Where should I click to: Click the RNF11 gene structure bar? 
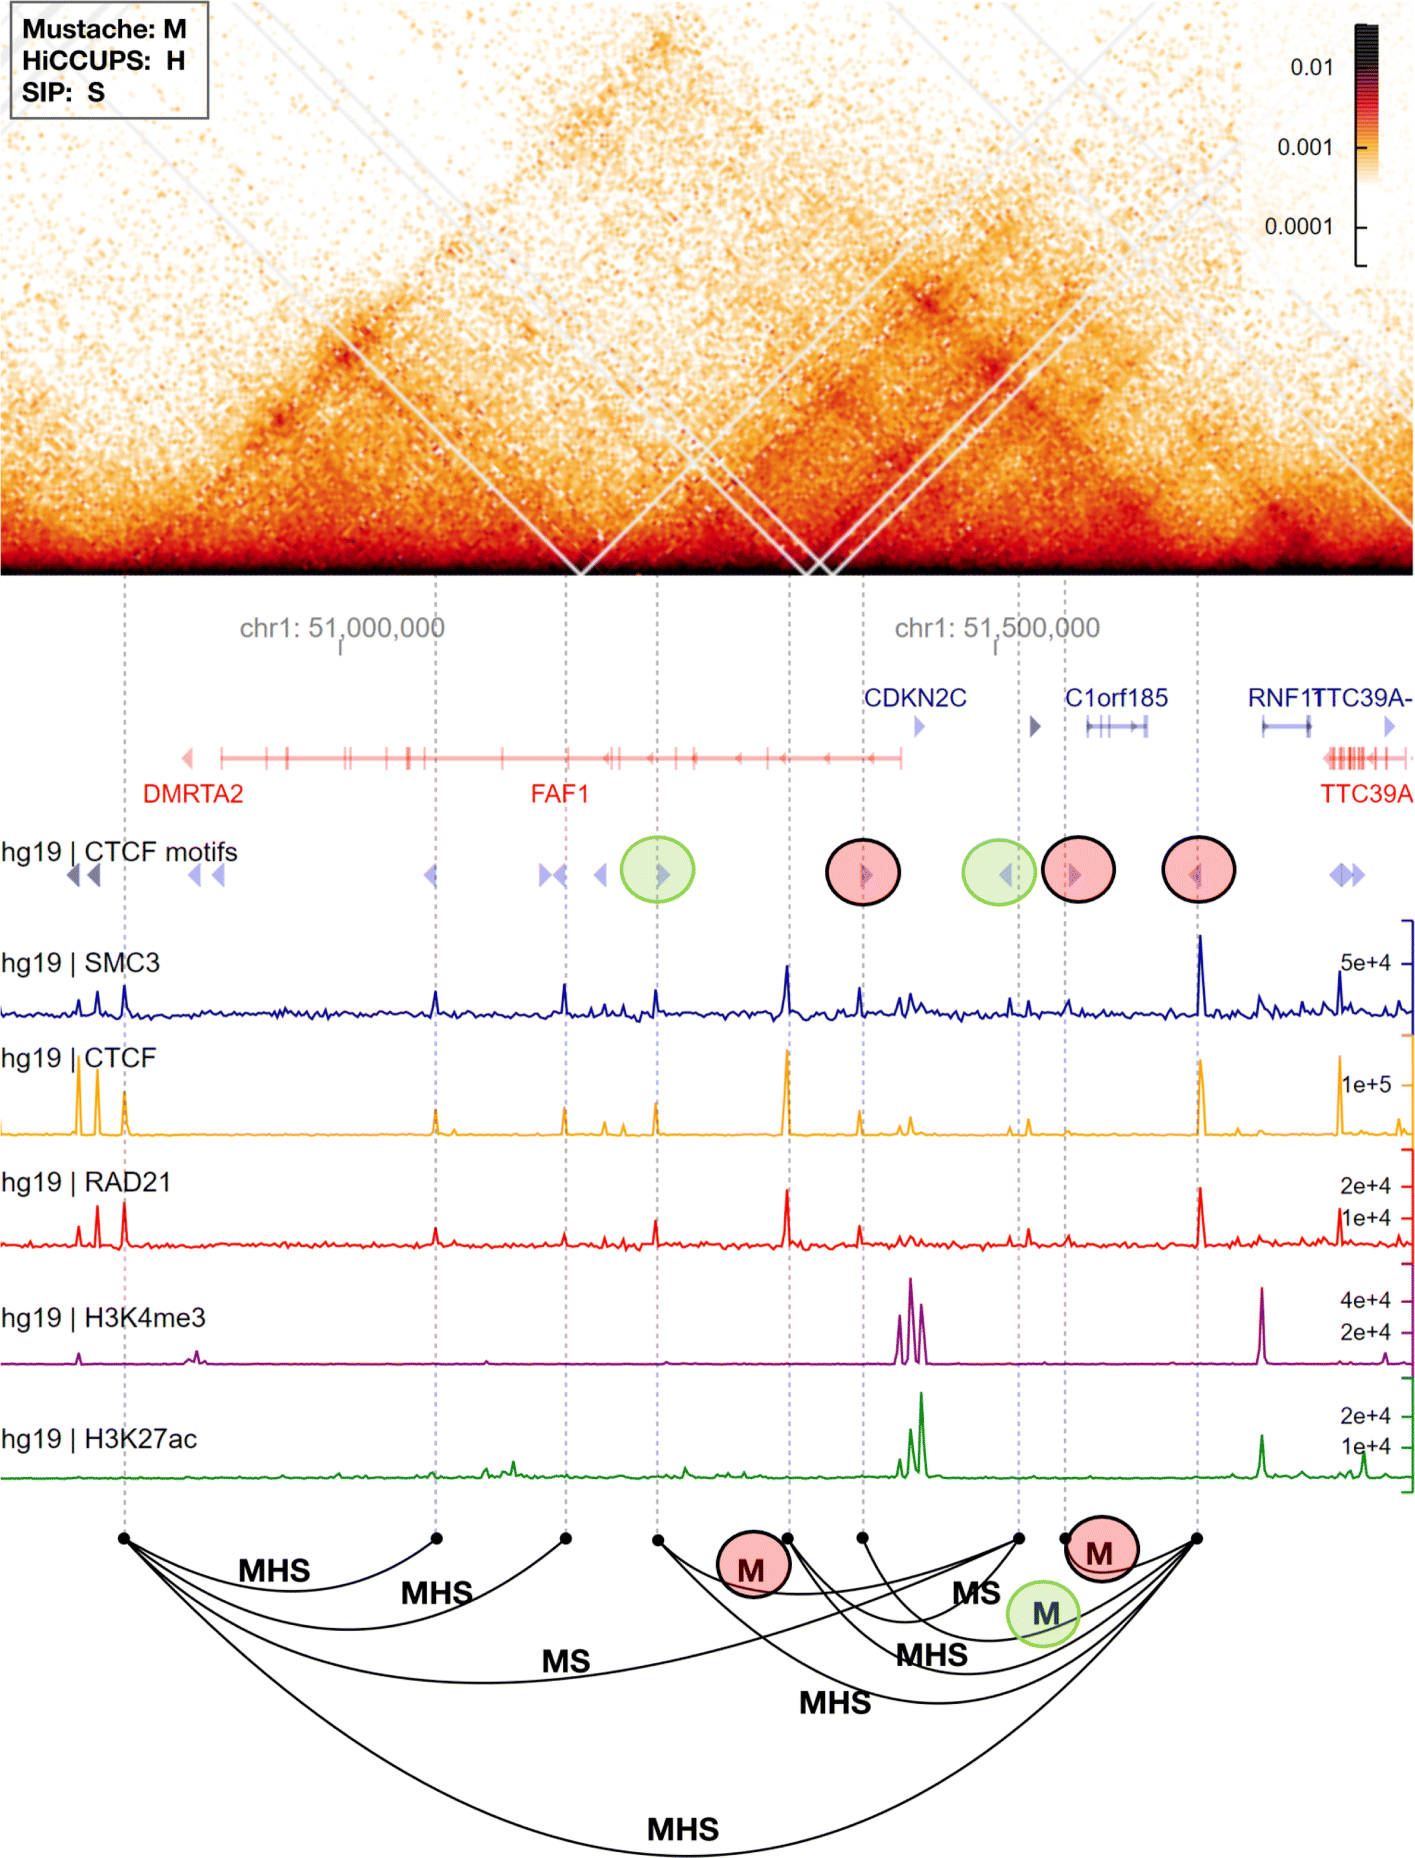(1286, 726)
